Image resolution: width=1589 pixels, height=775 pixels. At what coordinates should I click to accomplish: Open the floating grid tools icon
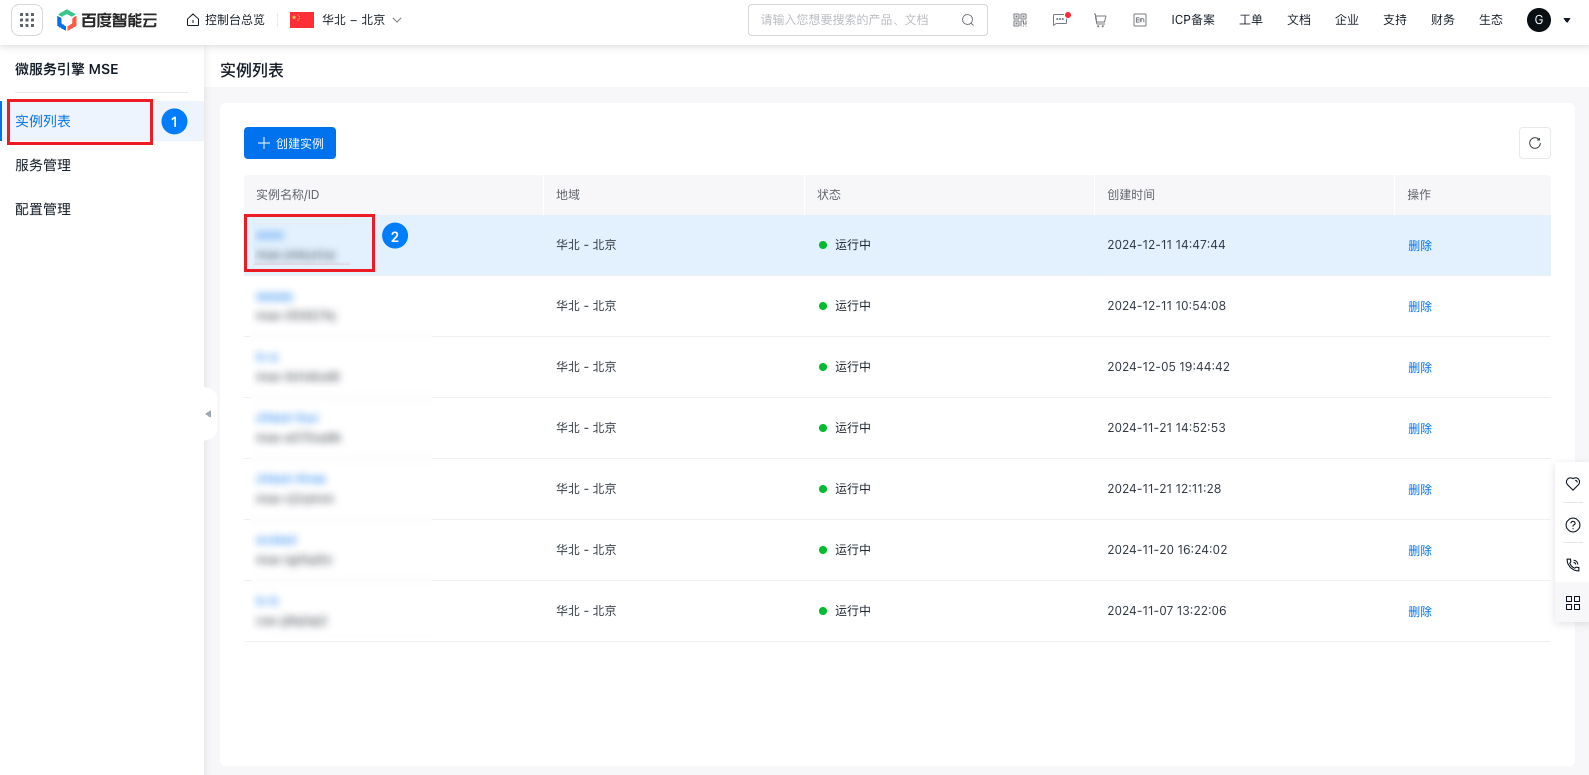tap(1573, 603)
